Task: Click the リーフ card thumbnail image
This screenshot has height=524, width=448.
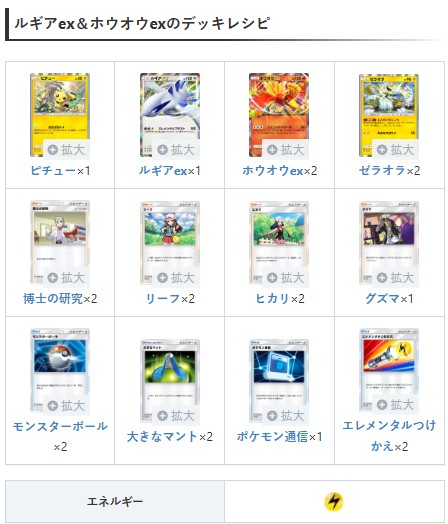Action: click(x=170, y=243)
